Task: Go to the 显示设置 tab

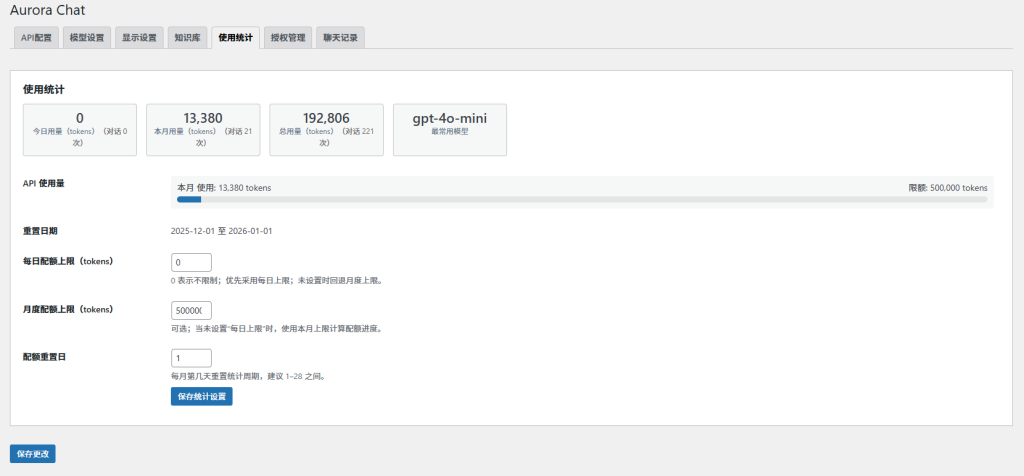Action: tap(139, 38)
